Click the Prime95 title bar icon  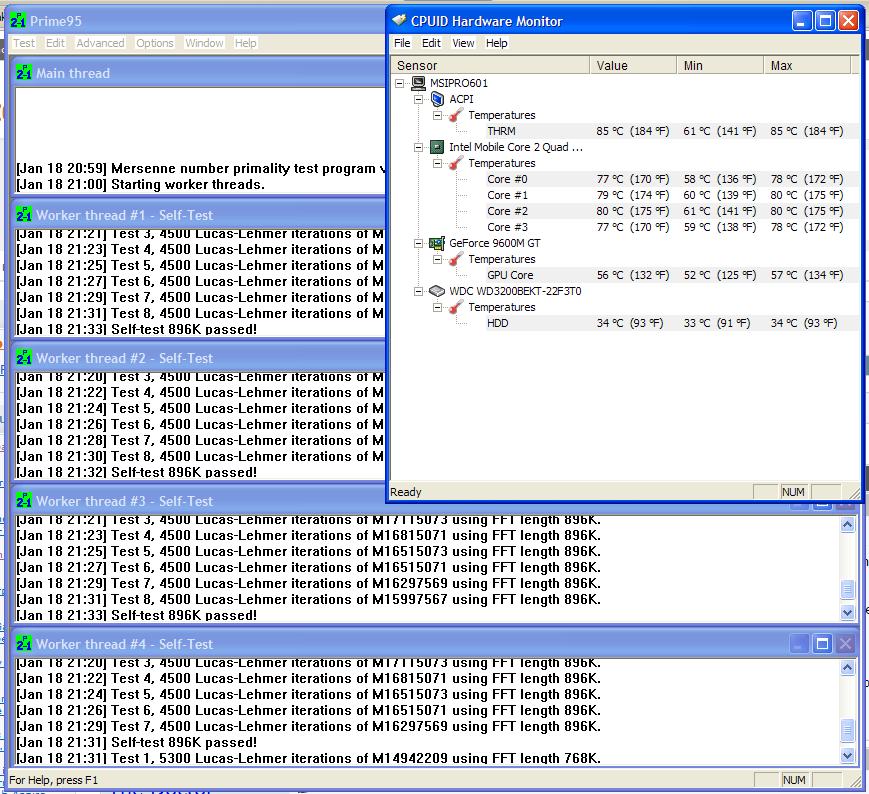click(x=18, y=21)
